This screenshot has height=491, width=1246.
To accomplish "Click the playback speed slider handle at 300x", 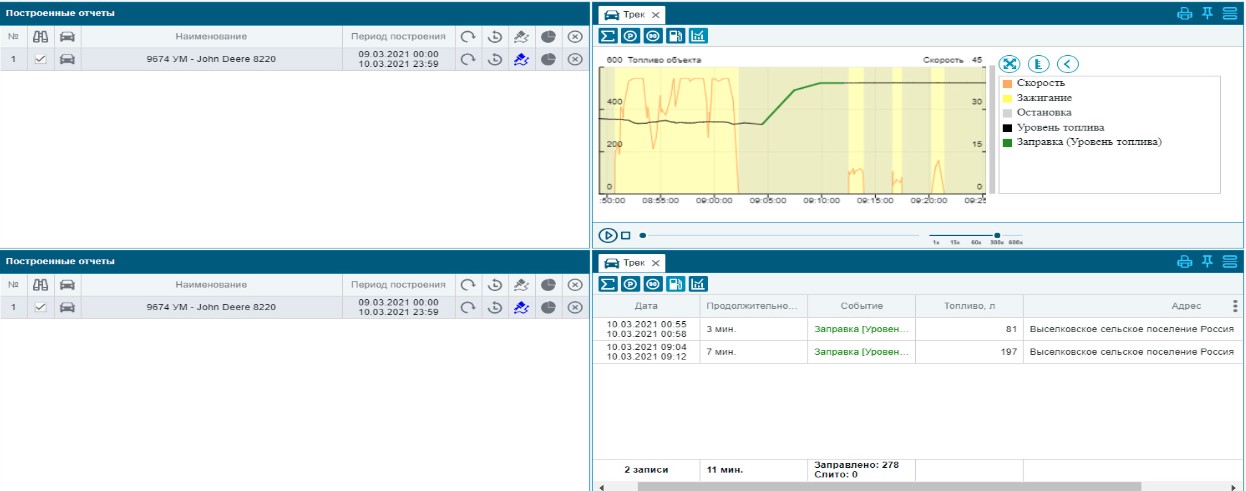I will coord(997,235).
